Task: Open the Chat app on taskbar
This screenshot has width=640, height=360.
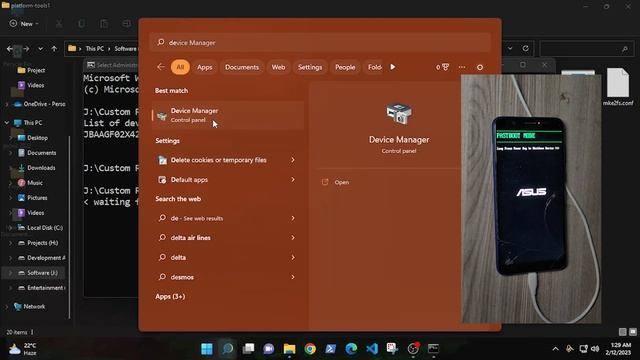Action: (x=269, y=349)
